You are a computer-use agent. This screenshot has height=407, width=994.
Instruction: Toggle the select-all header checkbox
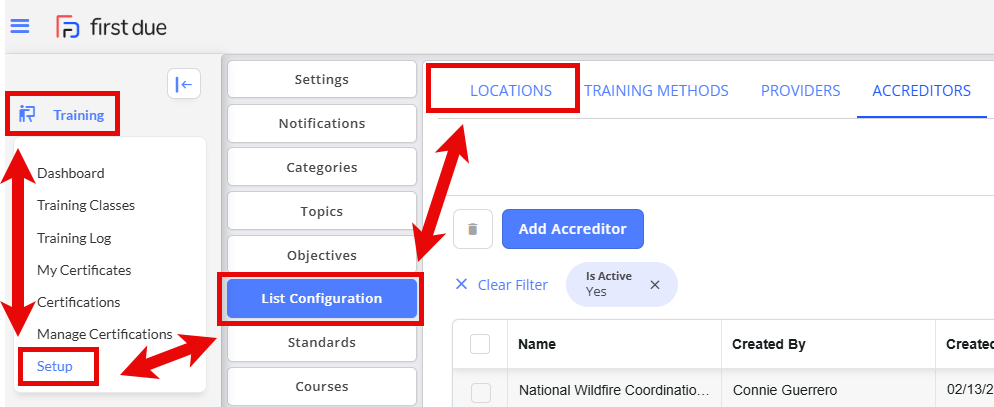[x=480, y=344]
